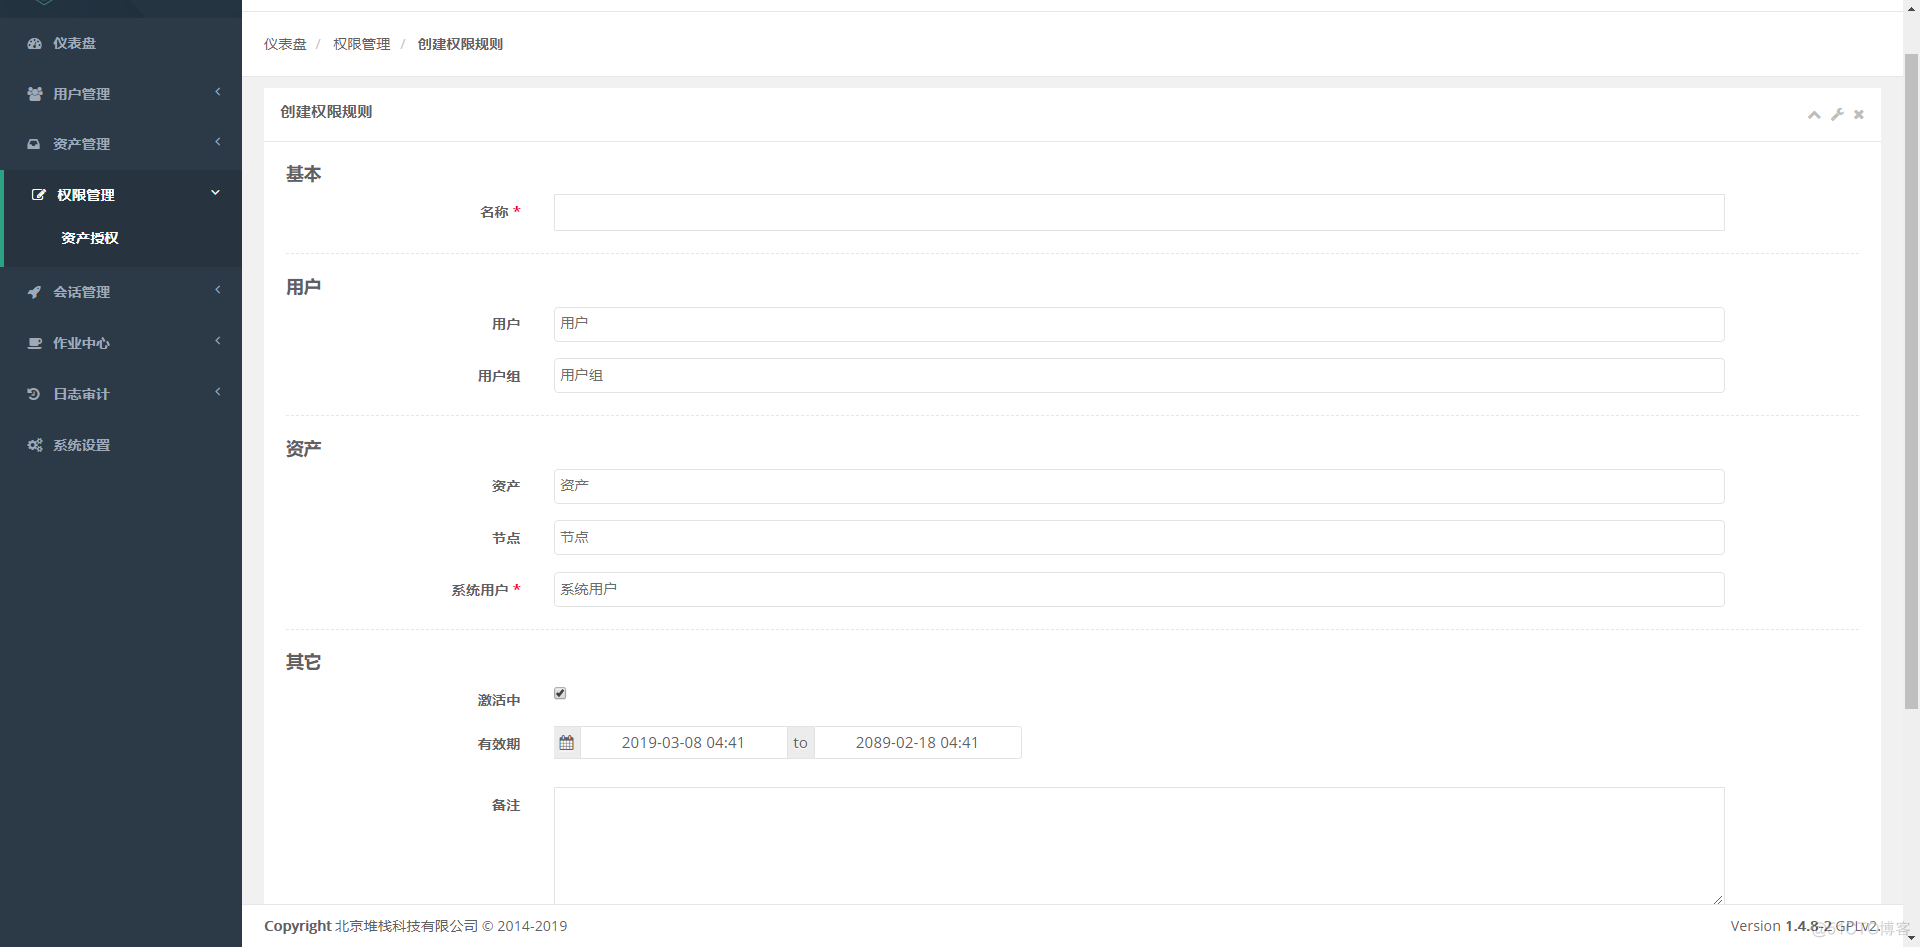This screenshot has width=1920, height=947.
Task: Click the dashboard gauge icon in sidebar
Action: pos(35,44)
